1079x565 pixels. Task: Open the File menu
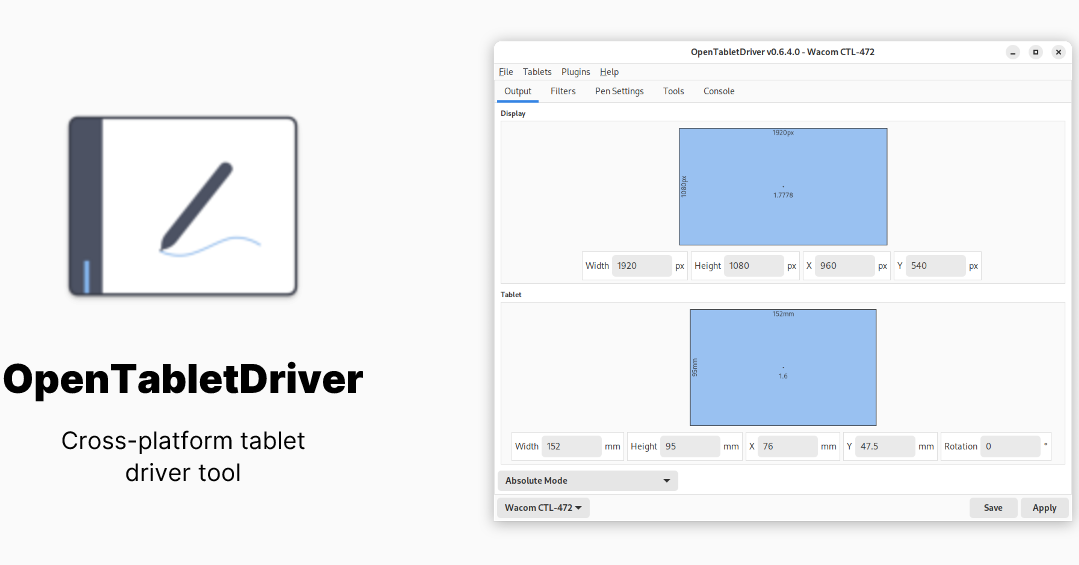click(506, 72)
